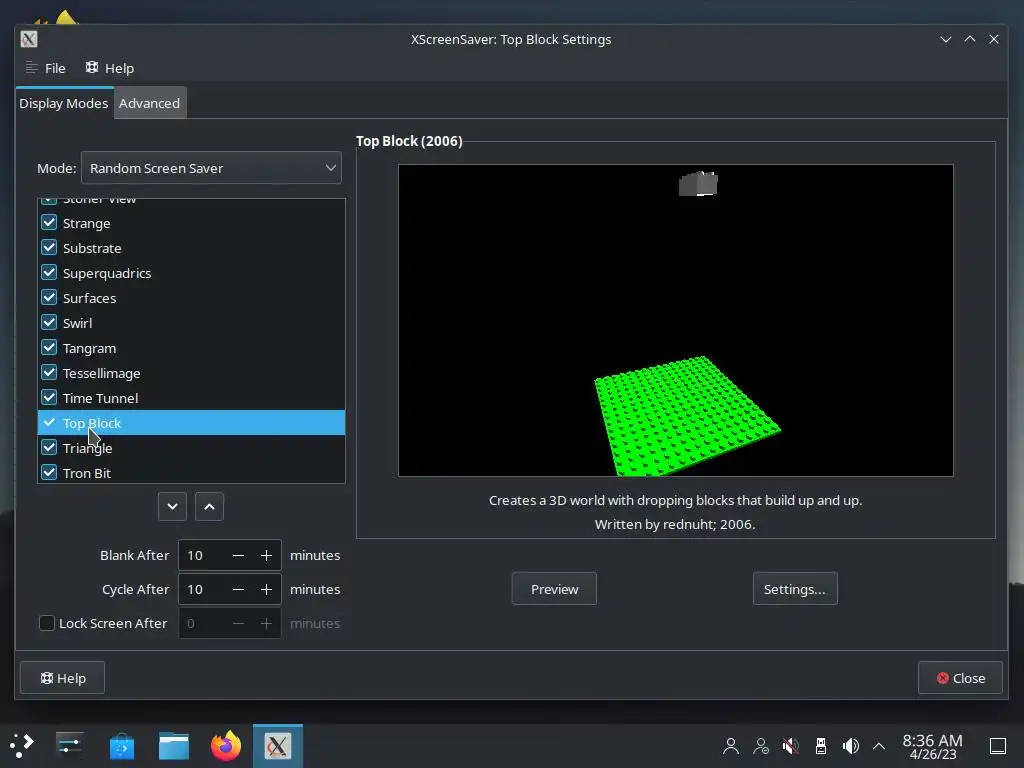
Task: Click the muted microphone tray icon
Action: click(790, 746)
